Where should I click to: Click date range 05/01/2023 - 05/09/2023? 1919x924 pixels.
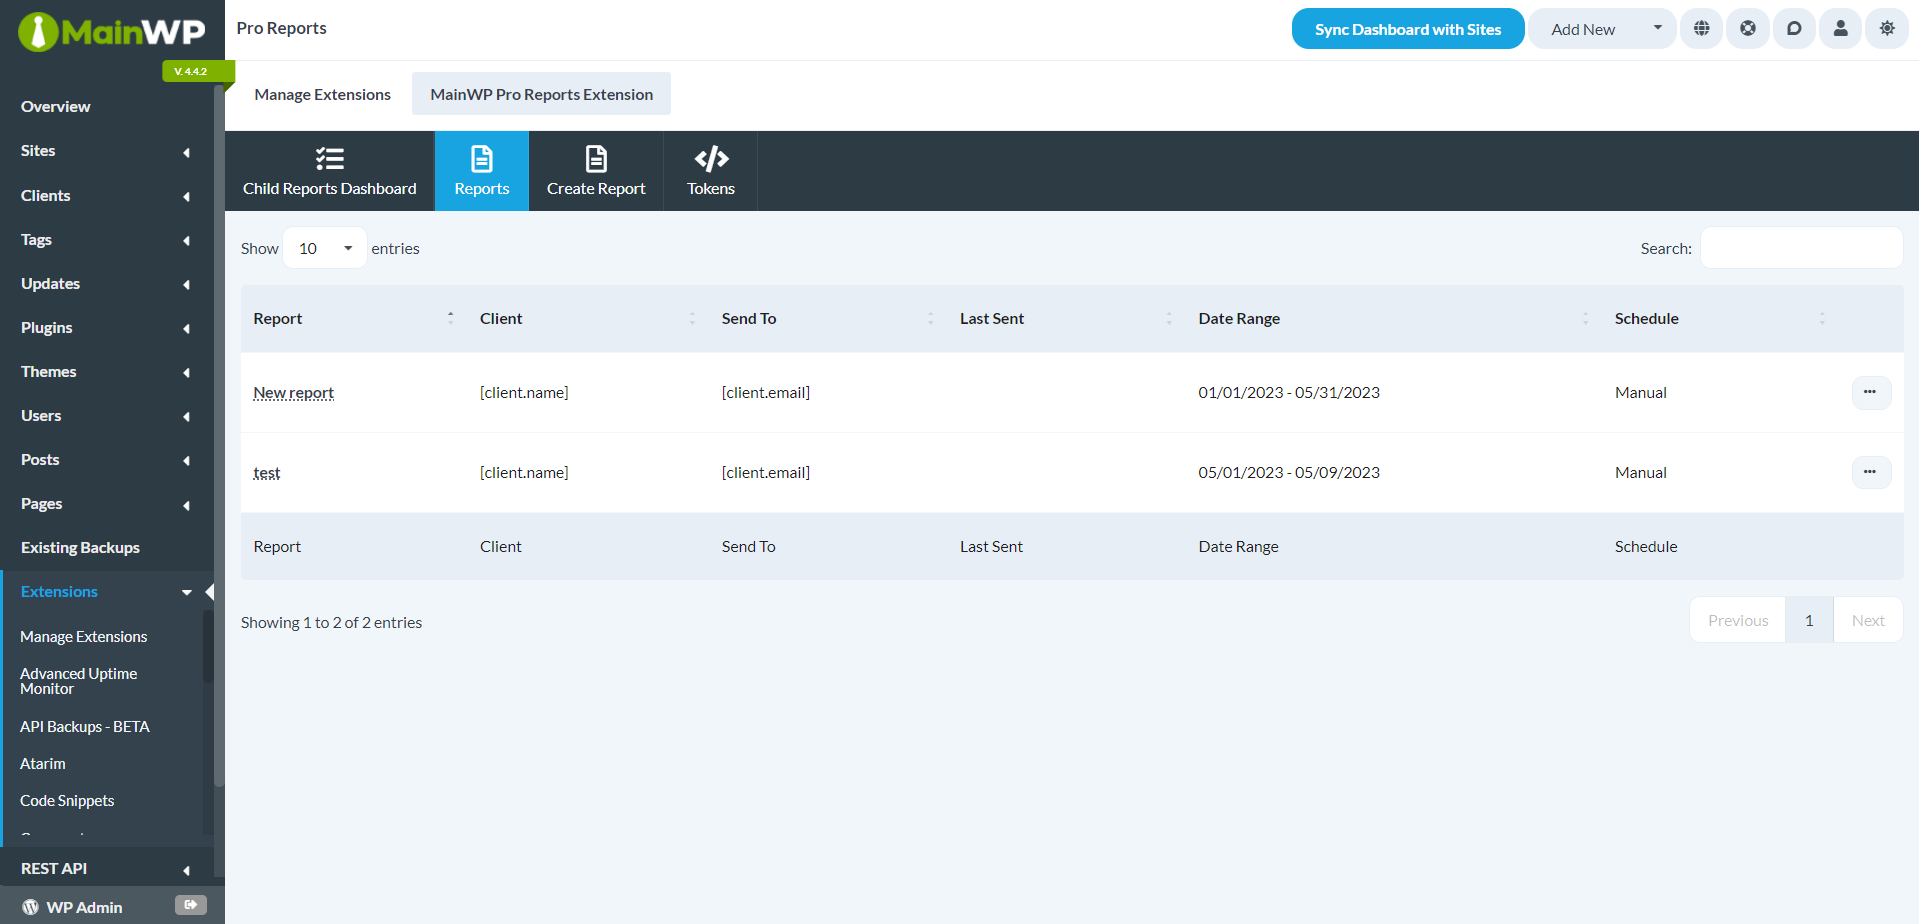point(1289,472)
